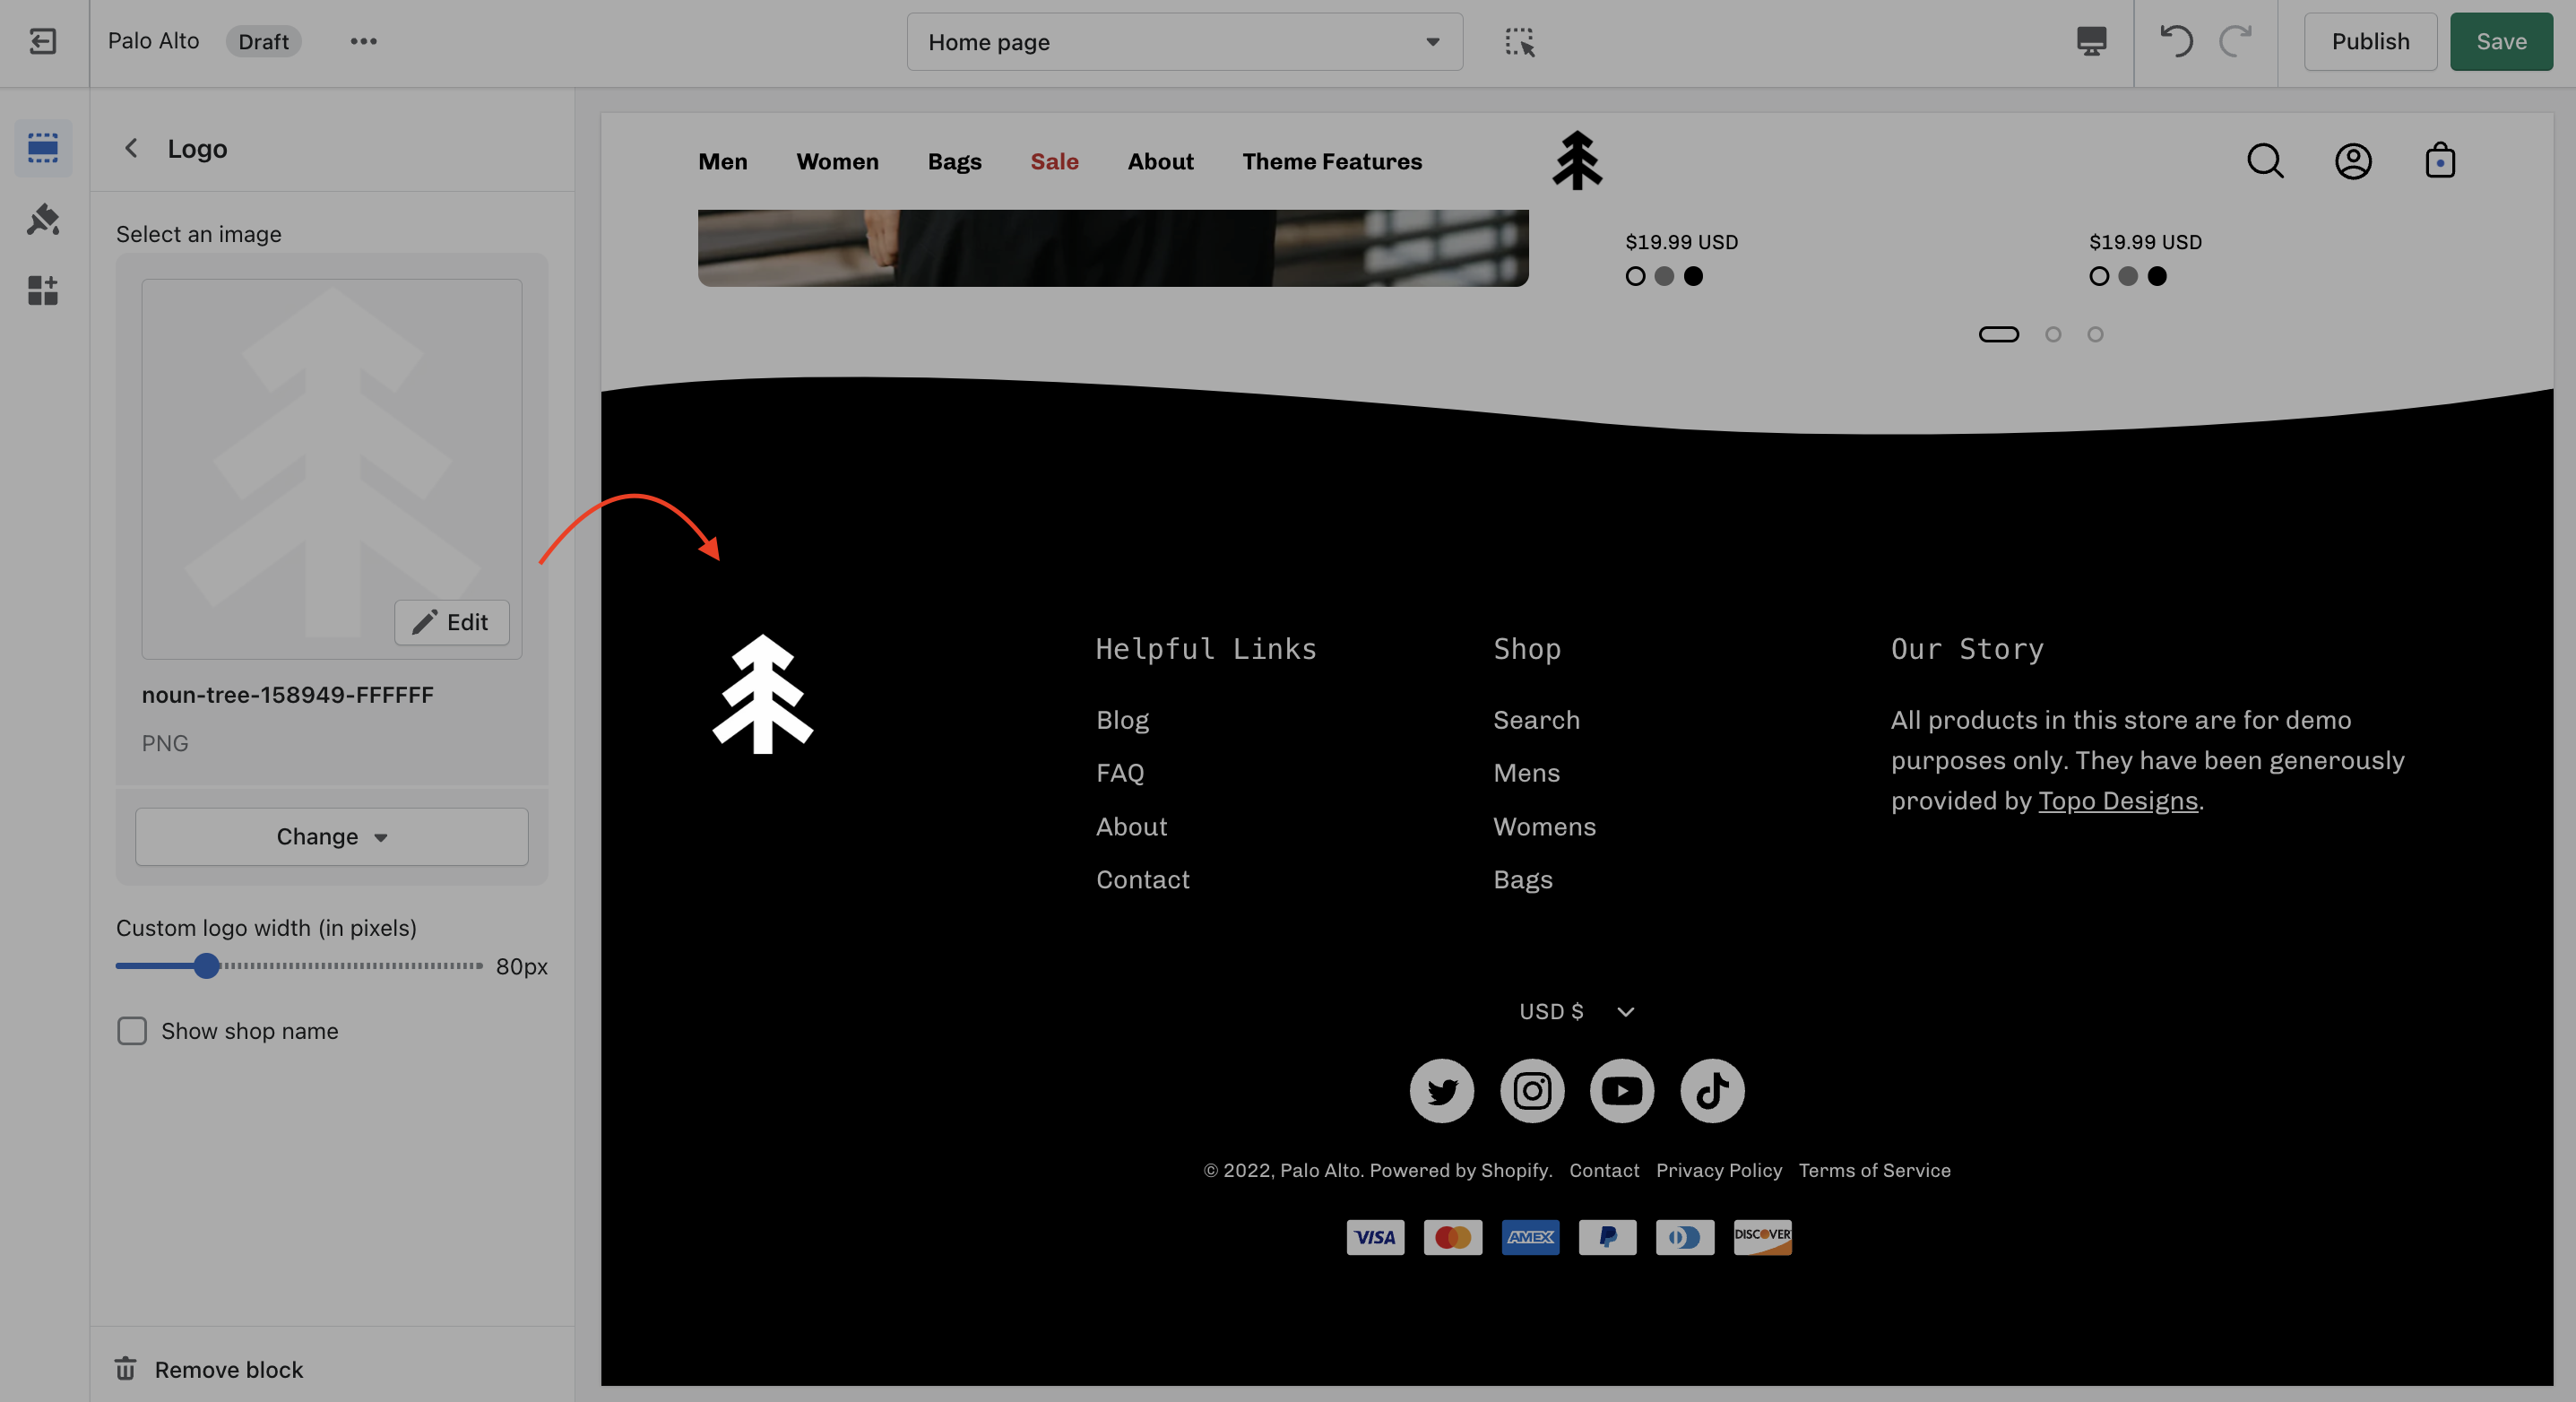Toggle the inspector selection tool
Screen dimensions: 2576x1402
1519,41
